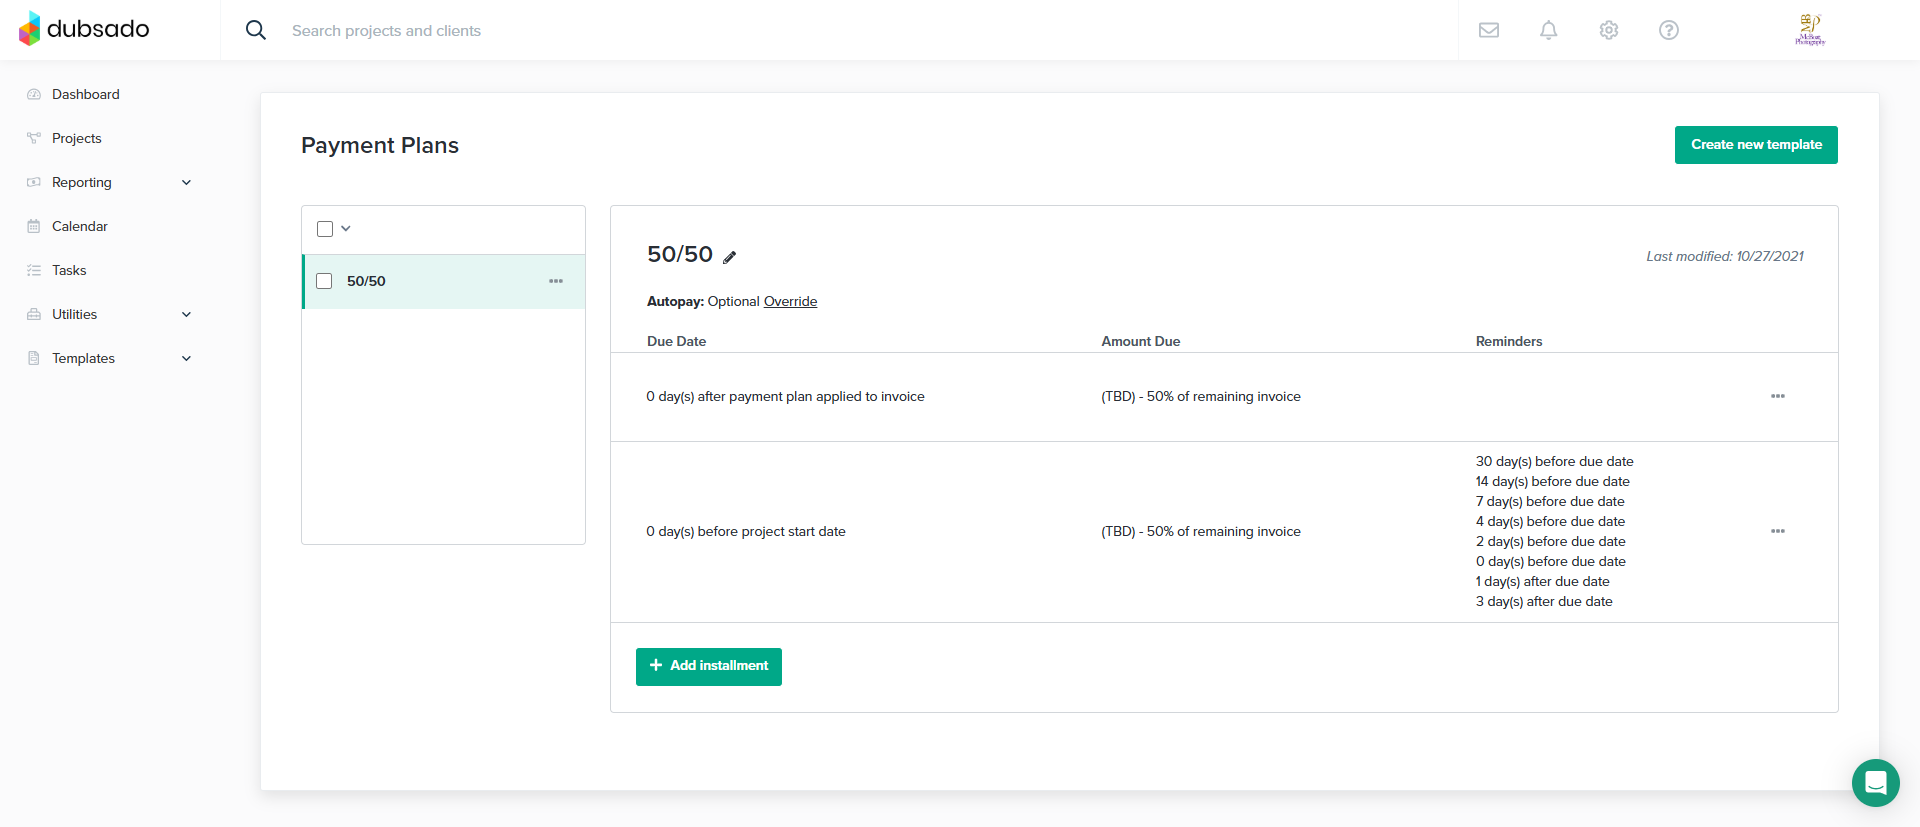Click '0 day(s) after payment plan applied to invoice'

pos(785,397)
